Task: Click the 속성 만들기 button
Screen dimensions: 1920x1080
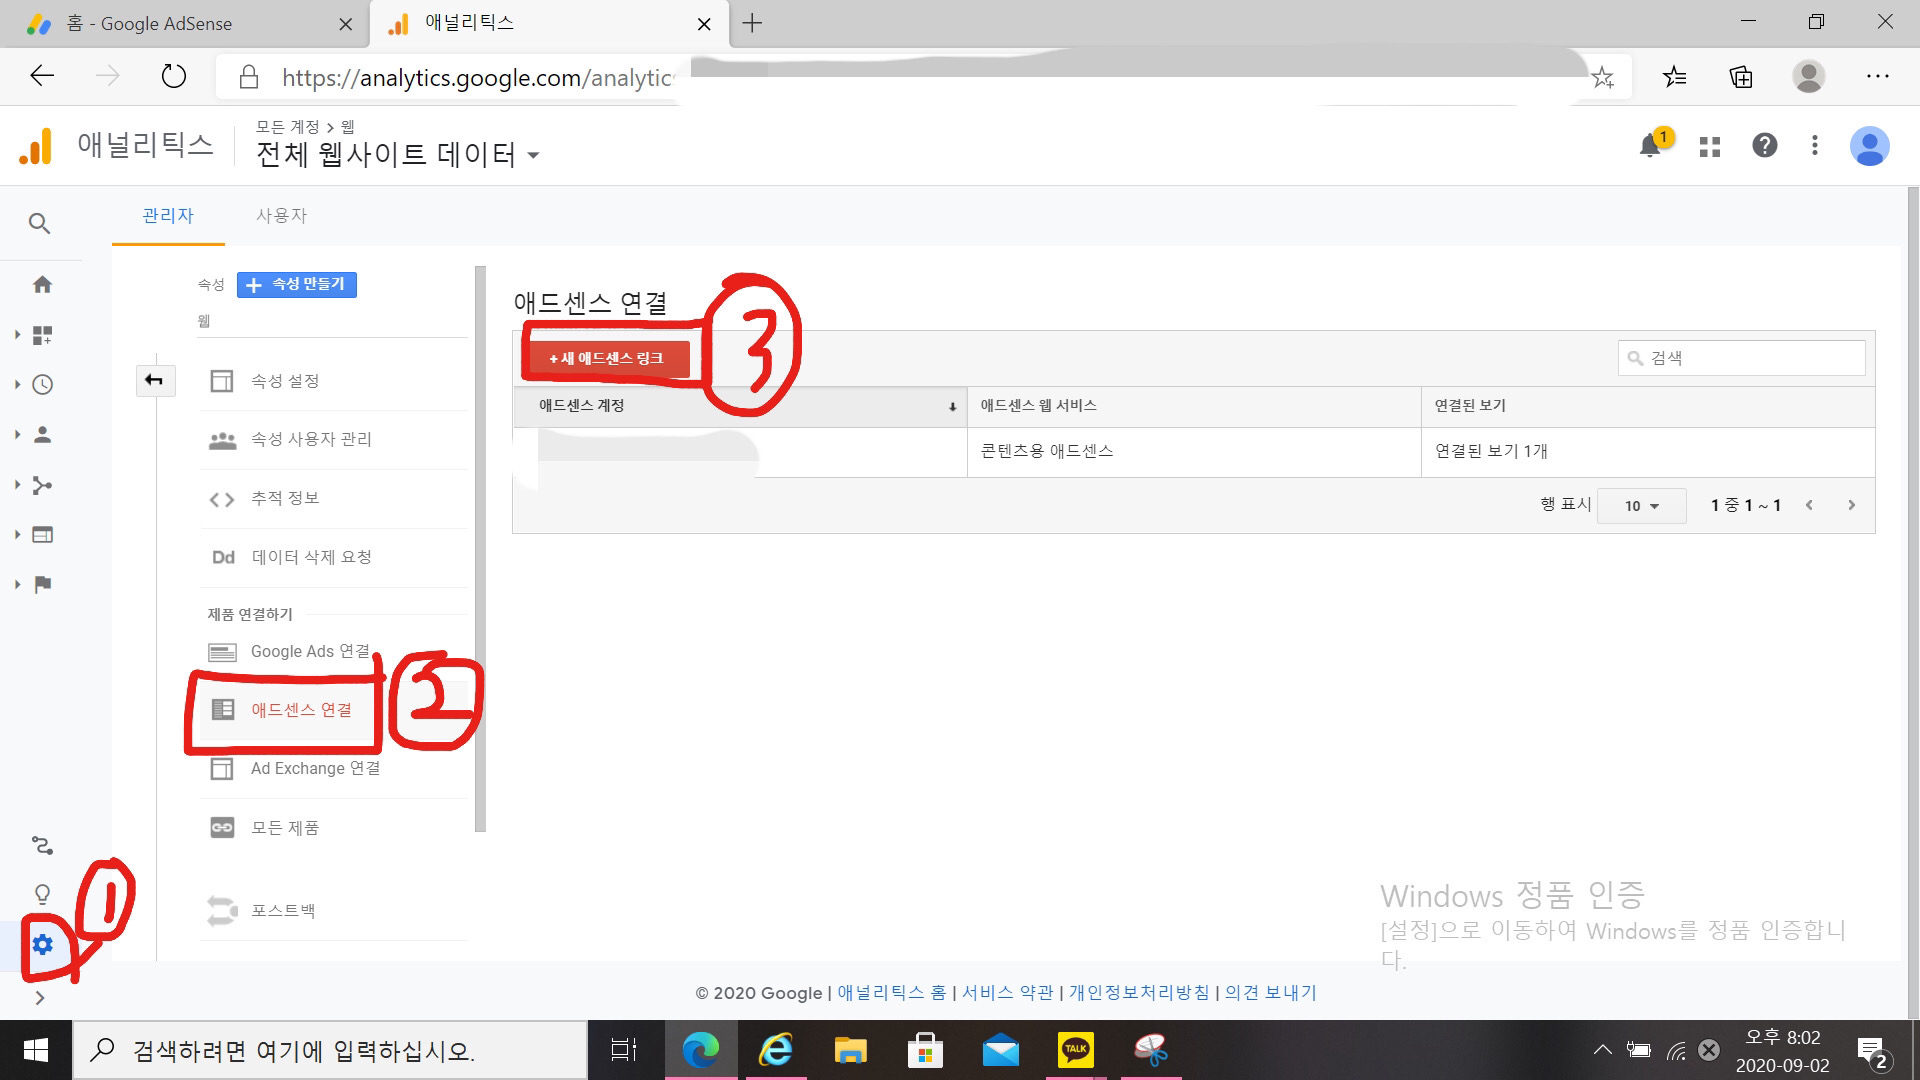Action: [x=297, y=284]
